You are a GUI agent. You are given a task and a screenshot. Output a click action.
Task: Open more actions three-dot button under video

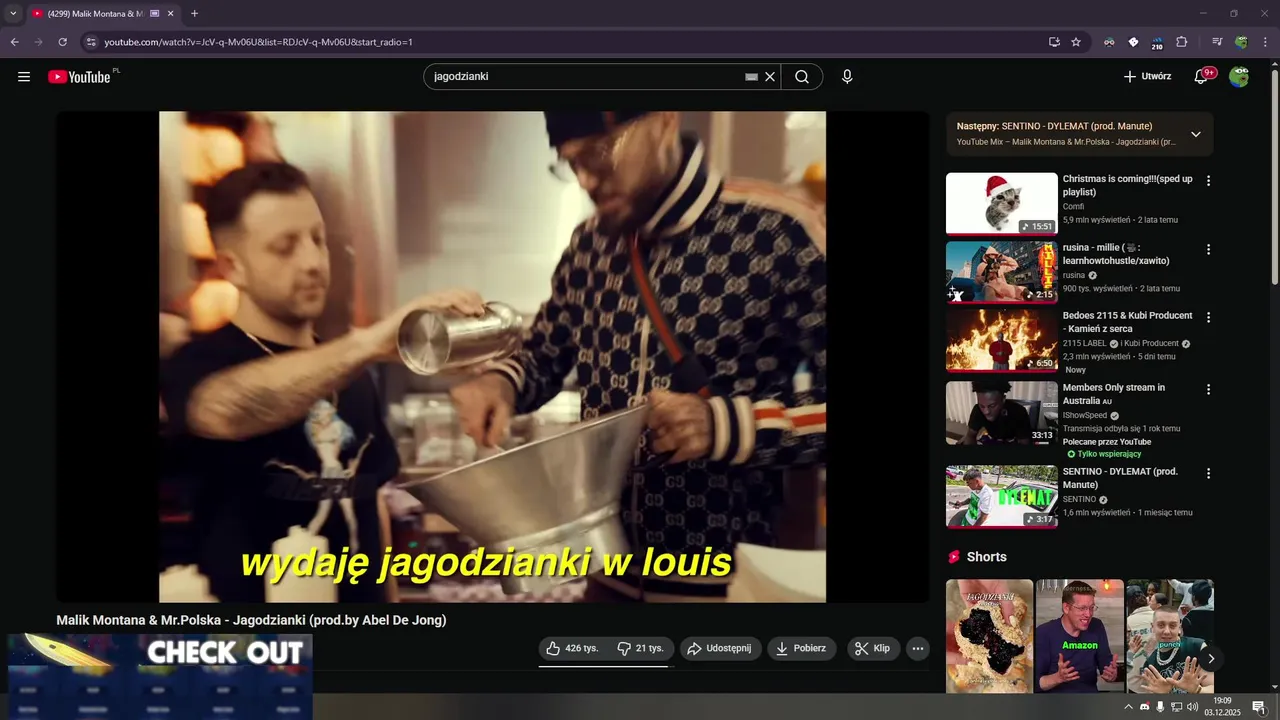tap(918, 648)
